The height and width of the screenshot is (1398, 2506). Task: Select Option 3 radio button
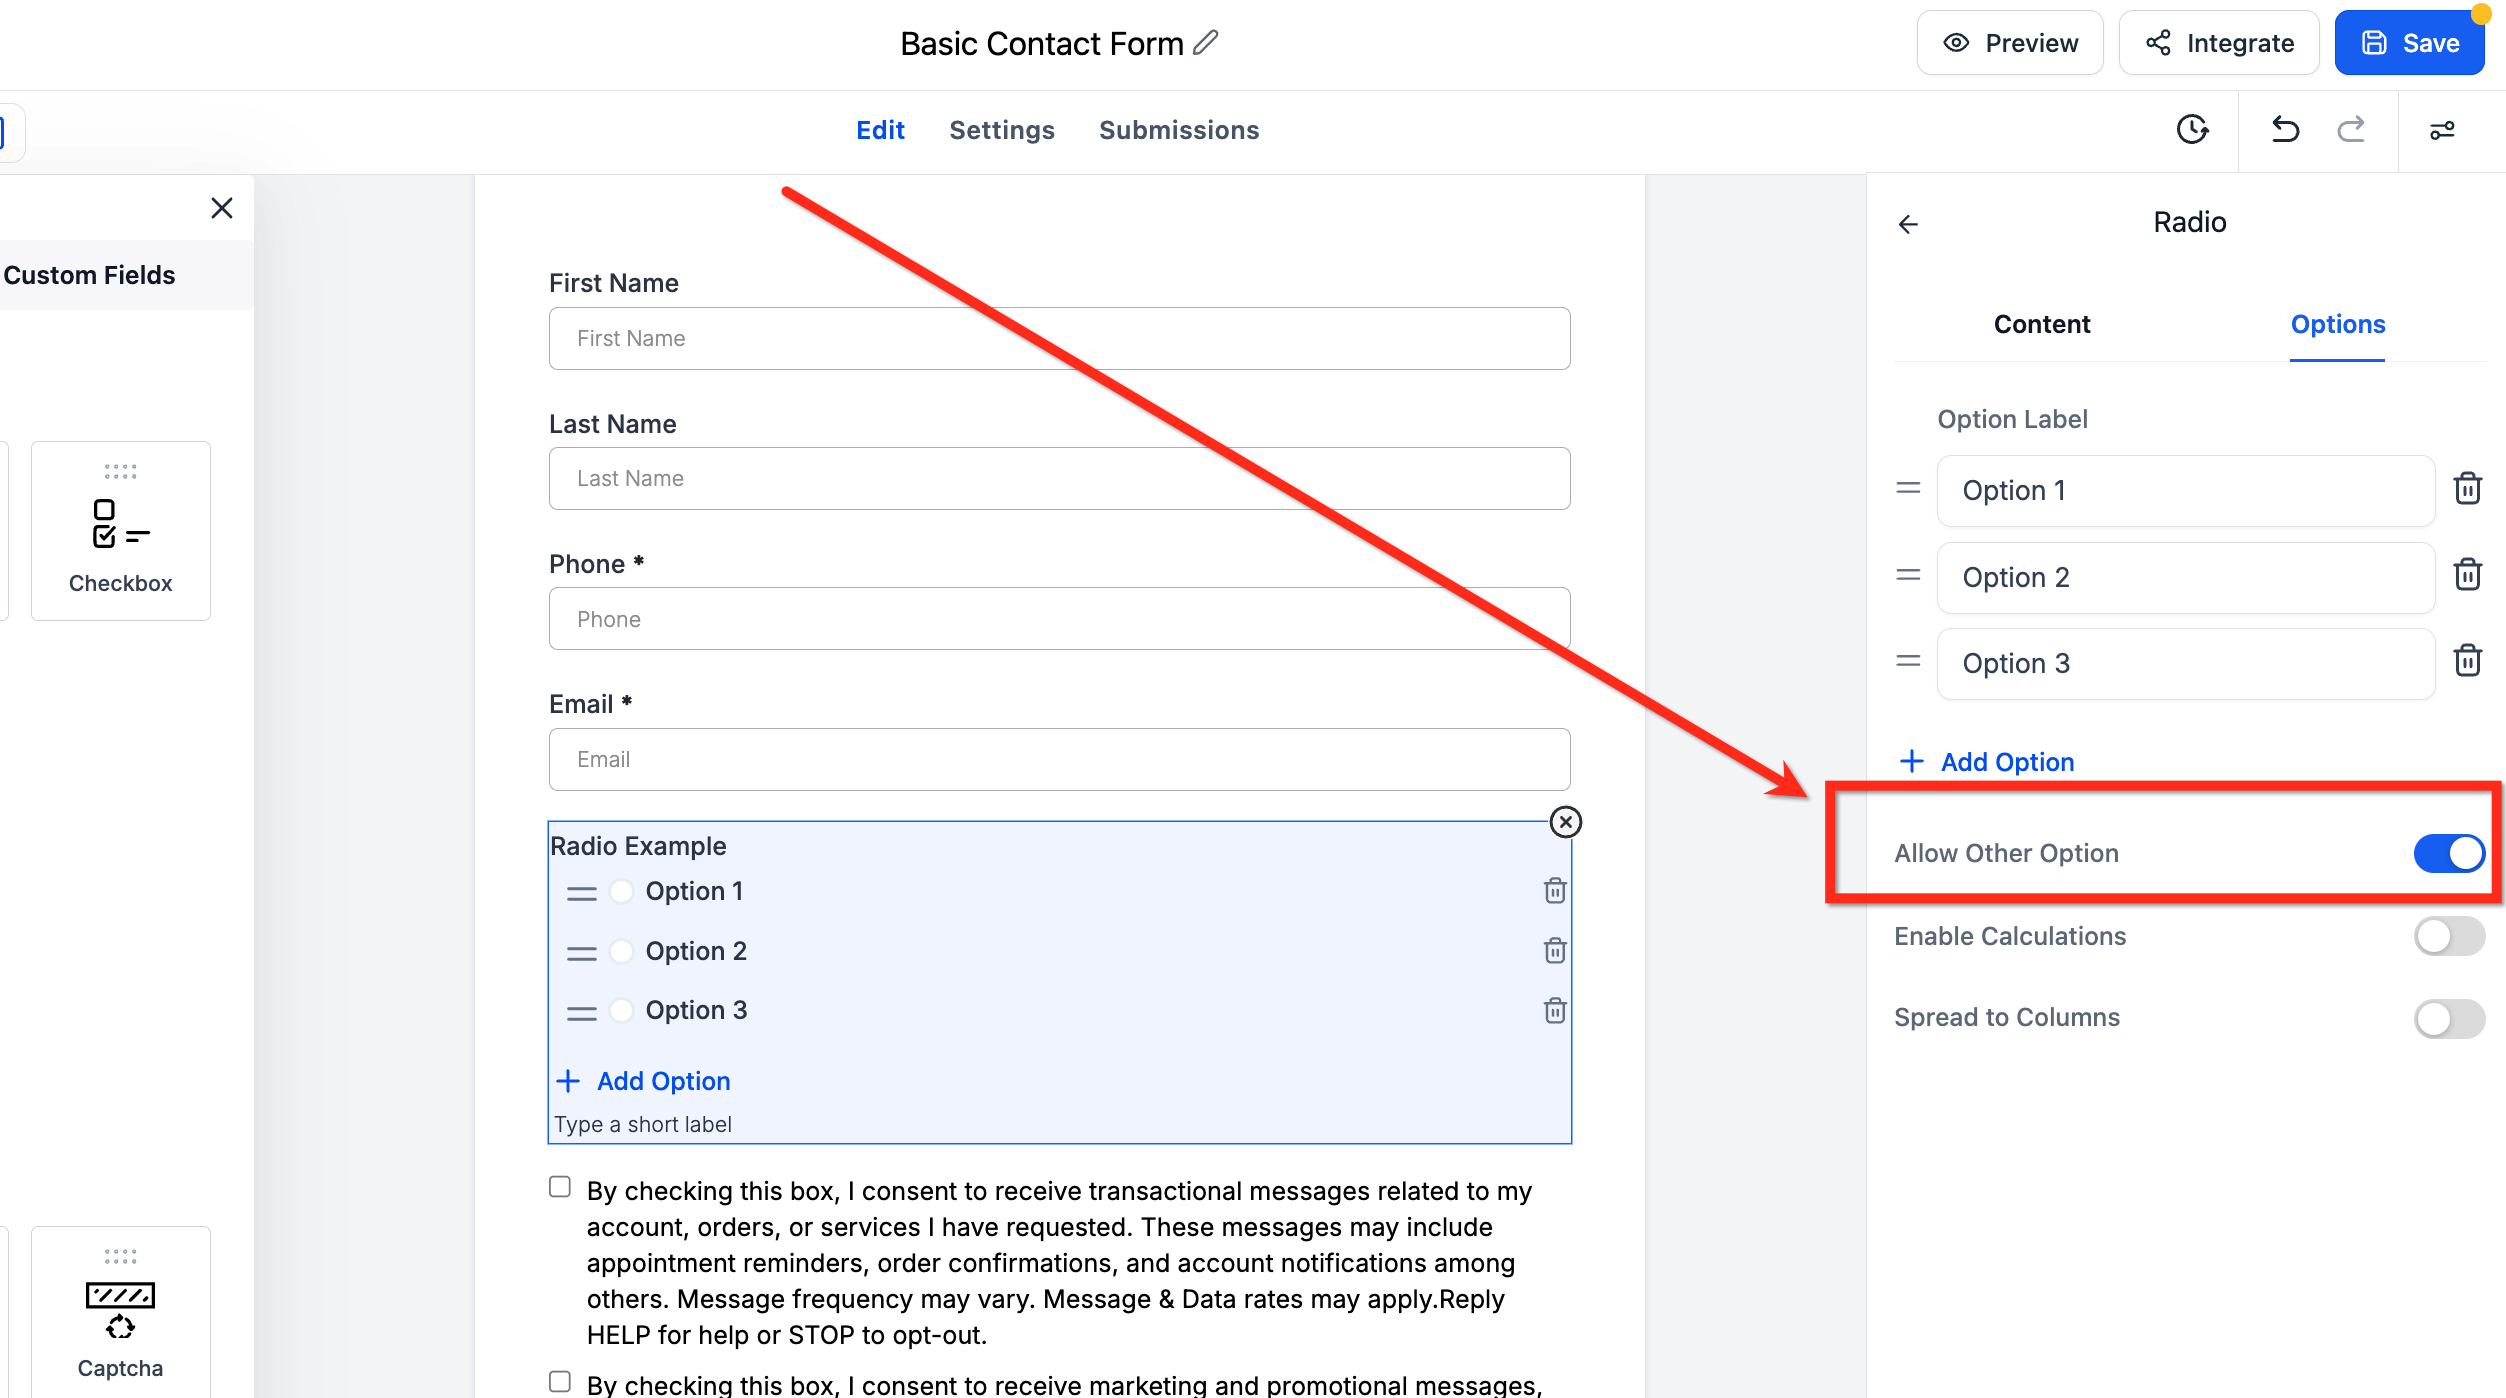[621, 1011]
